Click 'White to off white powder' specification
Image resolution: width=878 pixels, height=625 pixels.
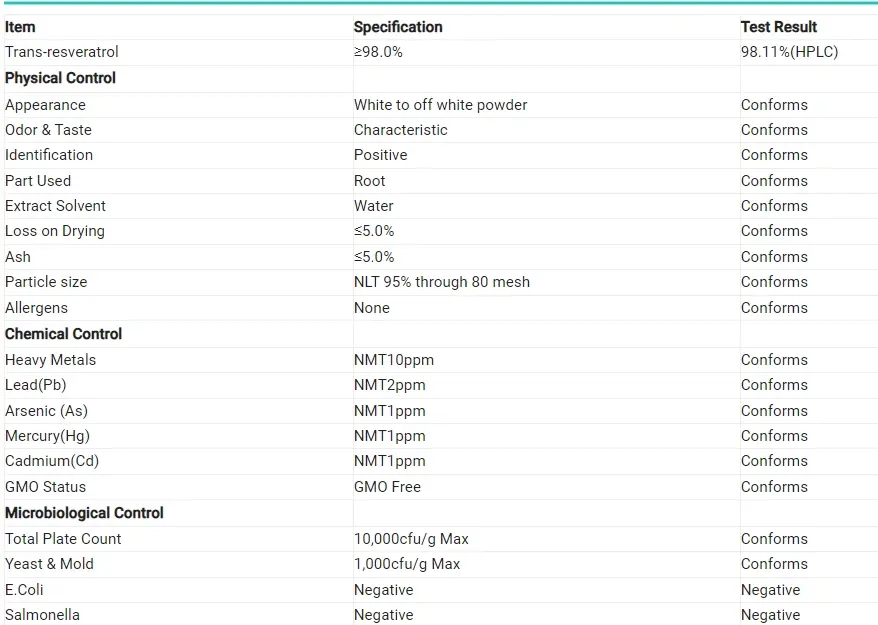coord(440,105)
